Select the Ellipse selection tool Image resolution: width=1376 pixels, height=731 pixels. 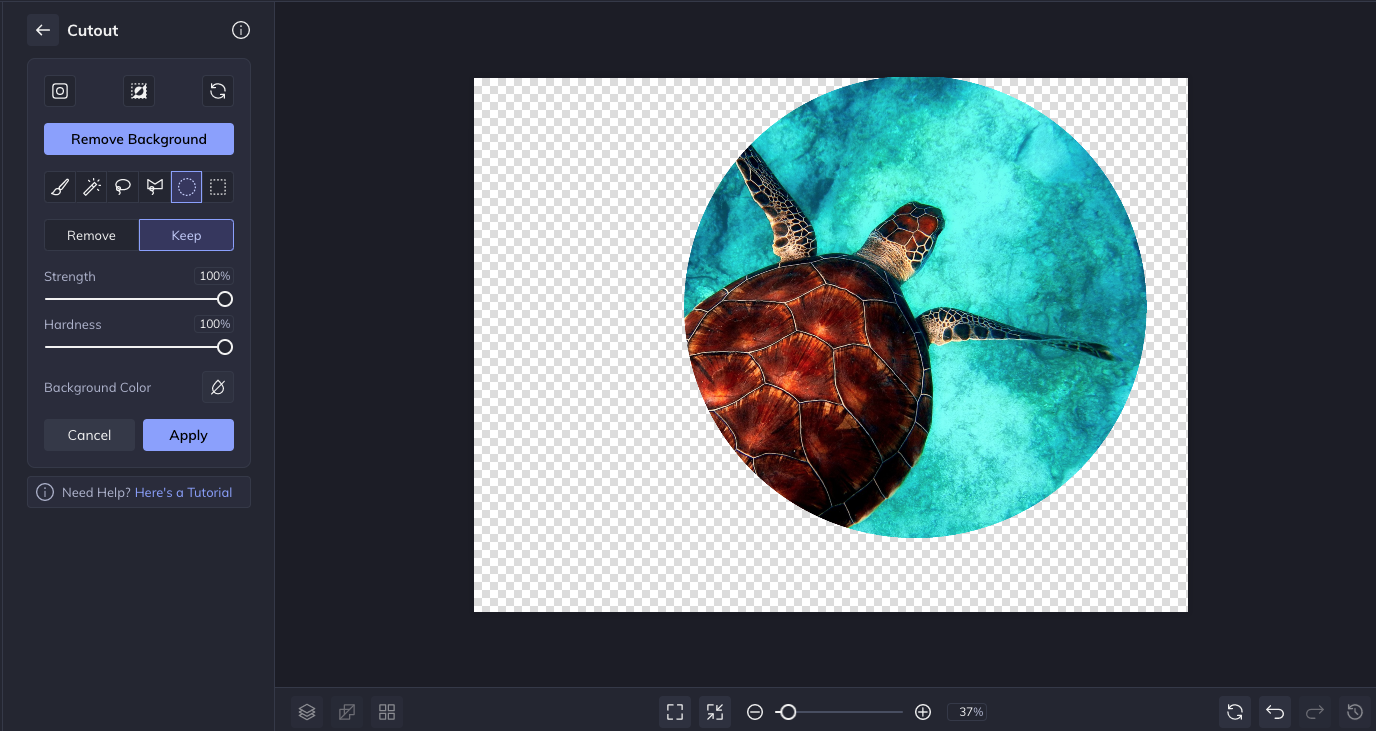pyautogui.click(x=187, y=187)
